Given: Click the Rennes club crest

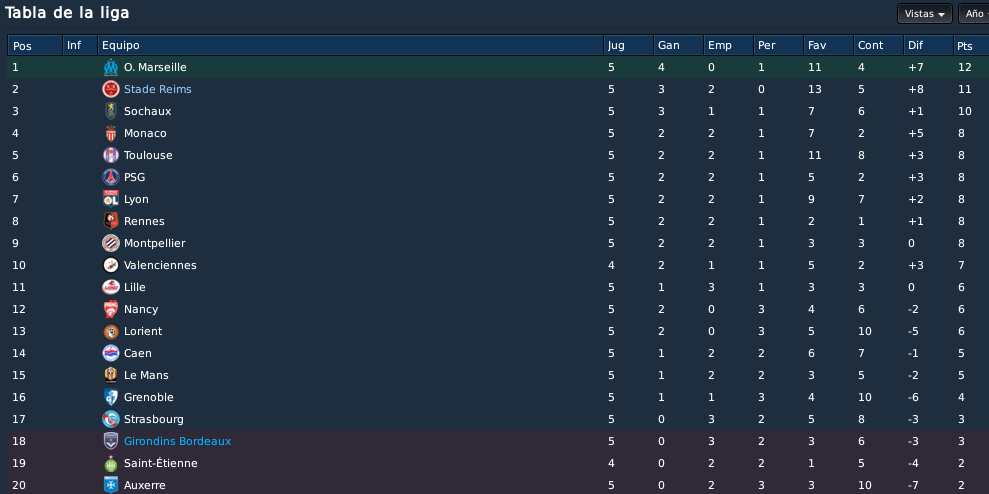Looking at the screenshot, I should click(111, 221).
